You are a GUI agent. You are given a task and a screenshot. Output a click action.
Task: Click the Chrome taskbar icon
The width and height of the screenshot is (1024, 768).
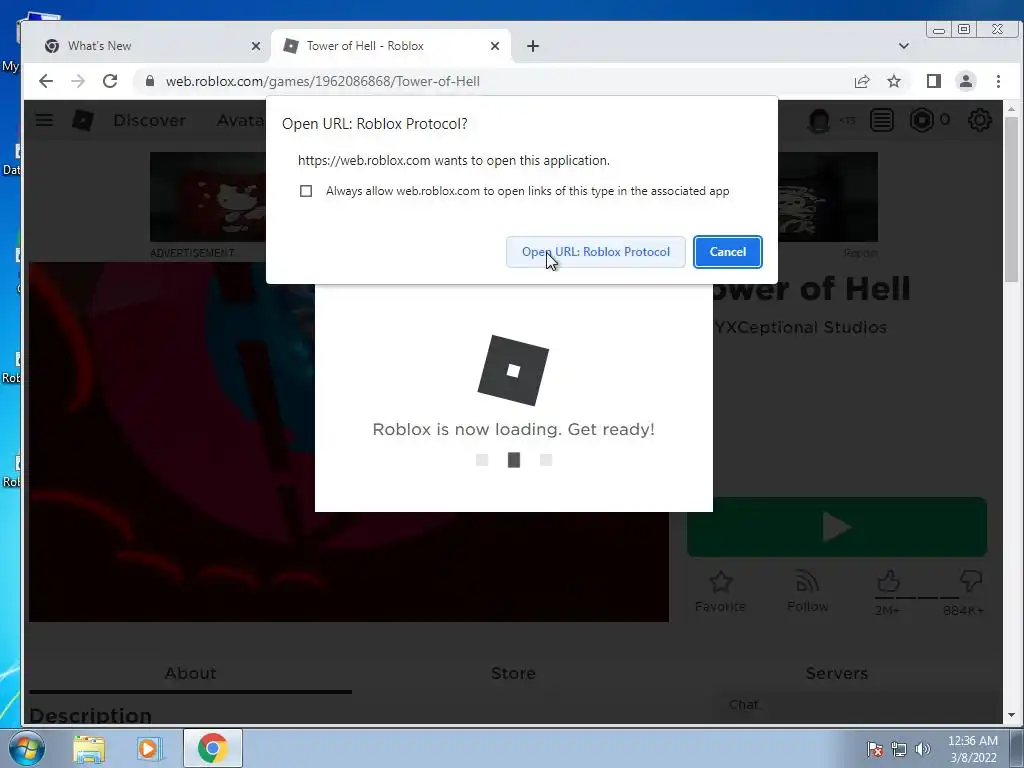click(x=212, y=748)
